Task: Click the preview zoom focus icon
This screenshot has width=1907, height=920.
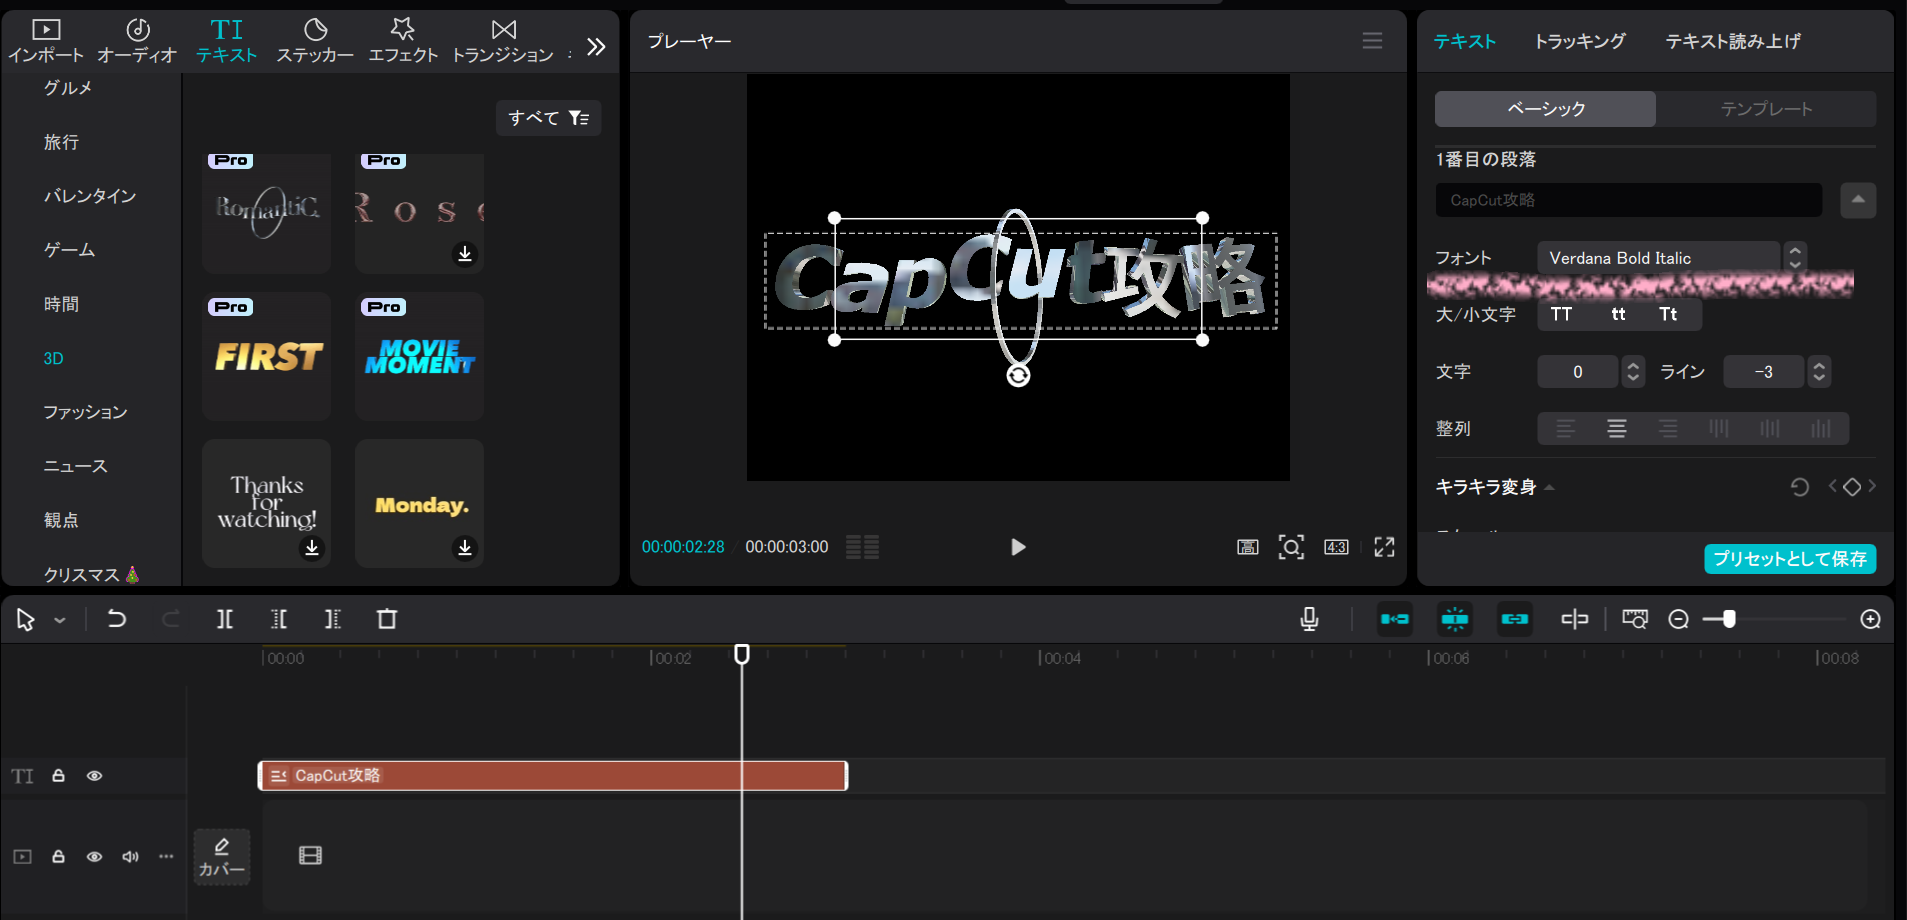Action: coord(1291,547)
